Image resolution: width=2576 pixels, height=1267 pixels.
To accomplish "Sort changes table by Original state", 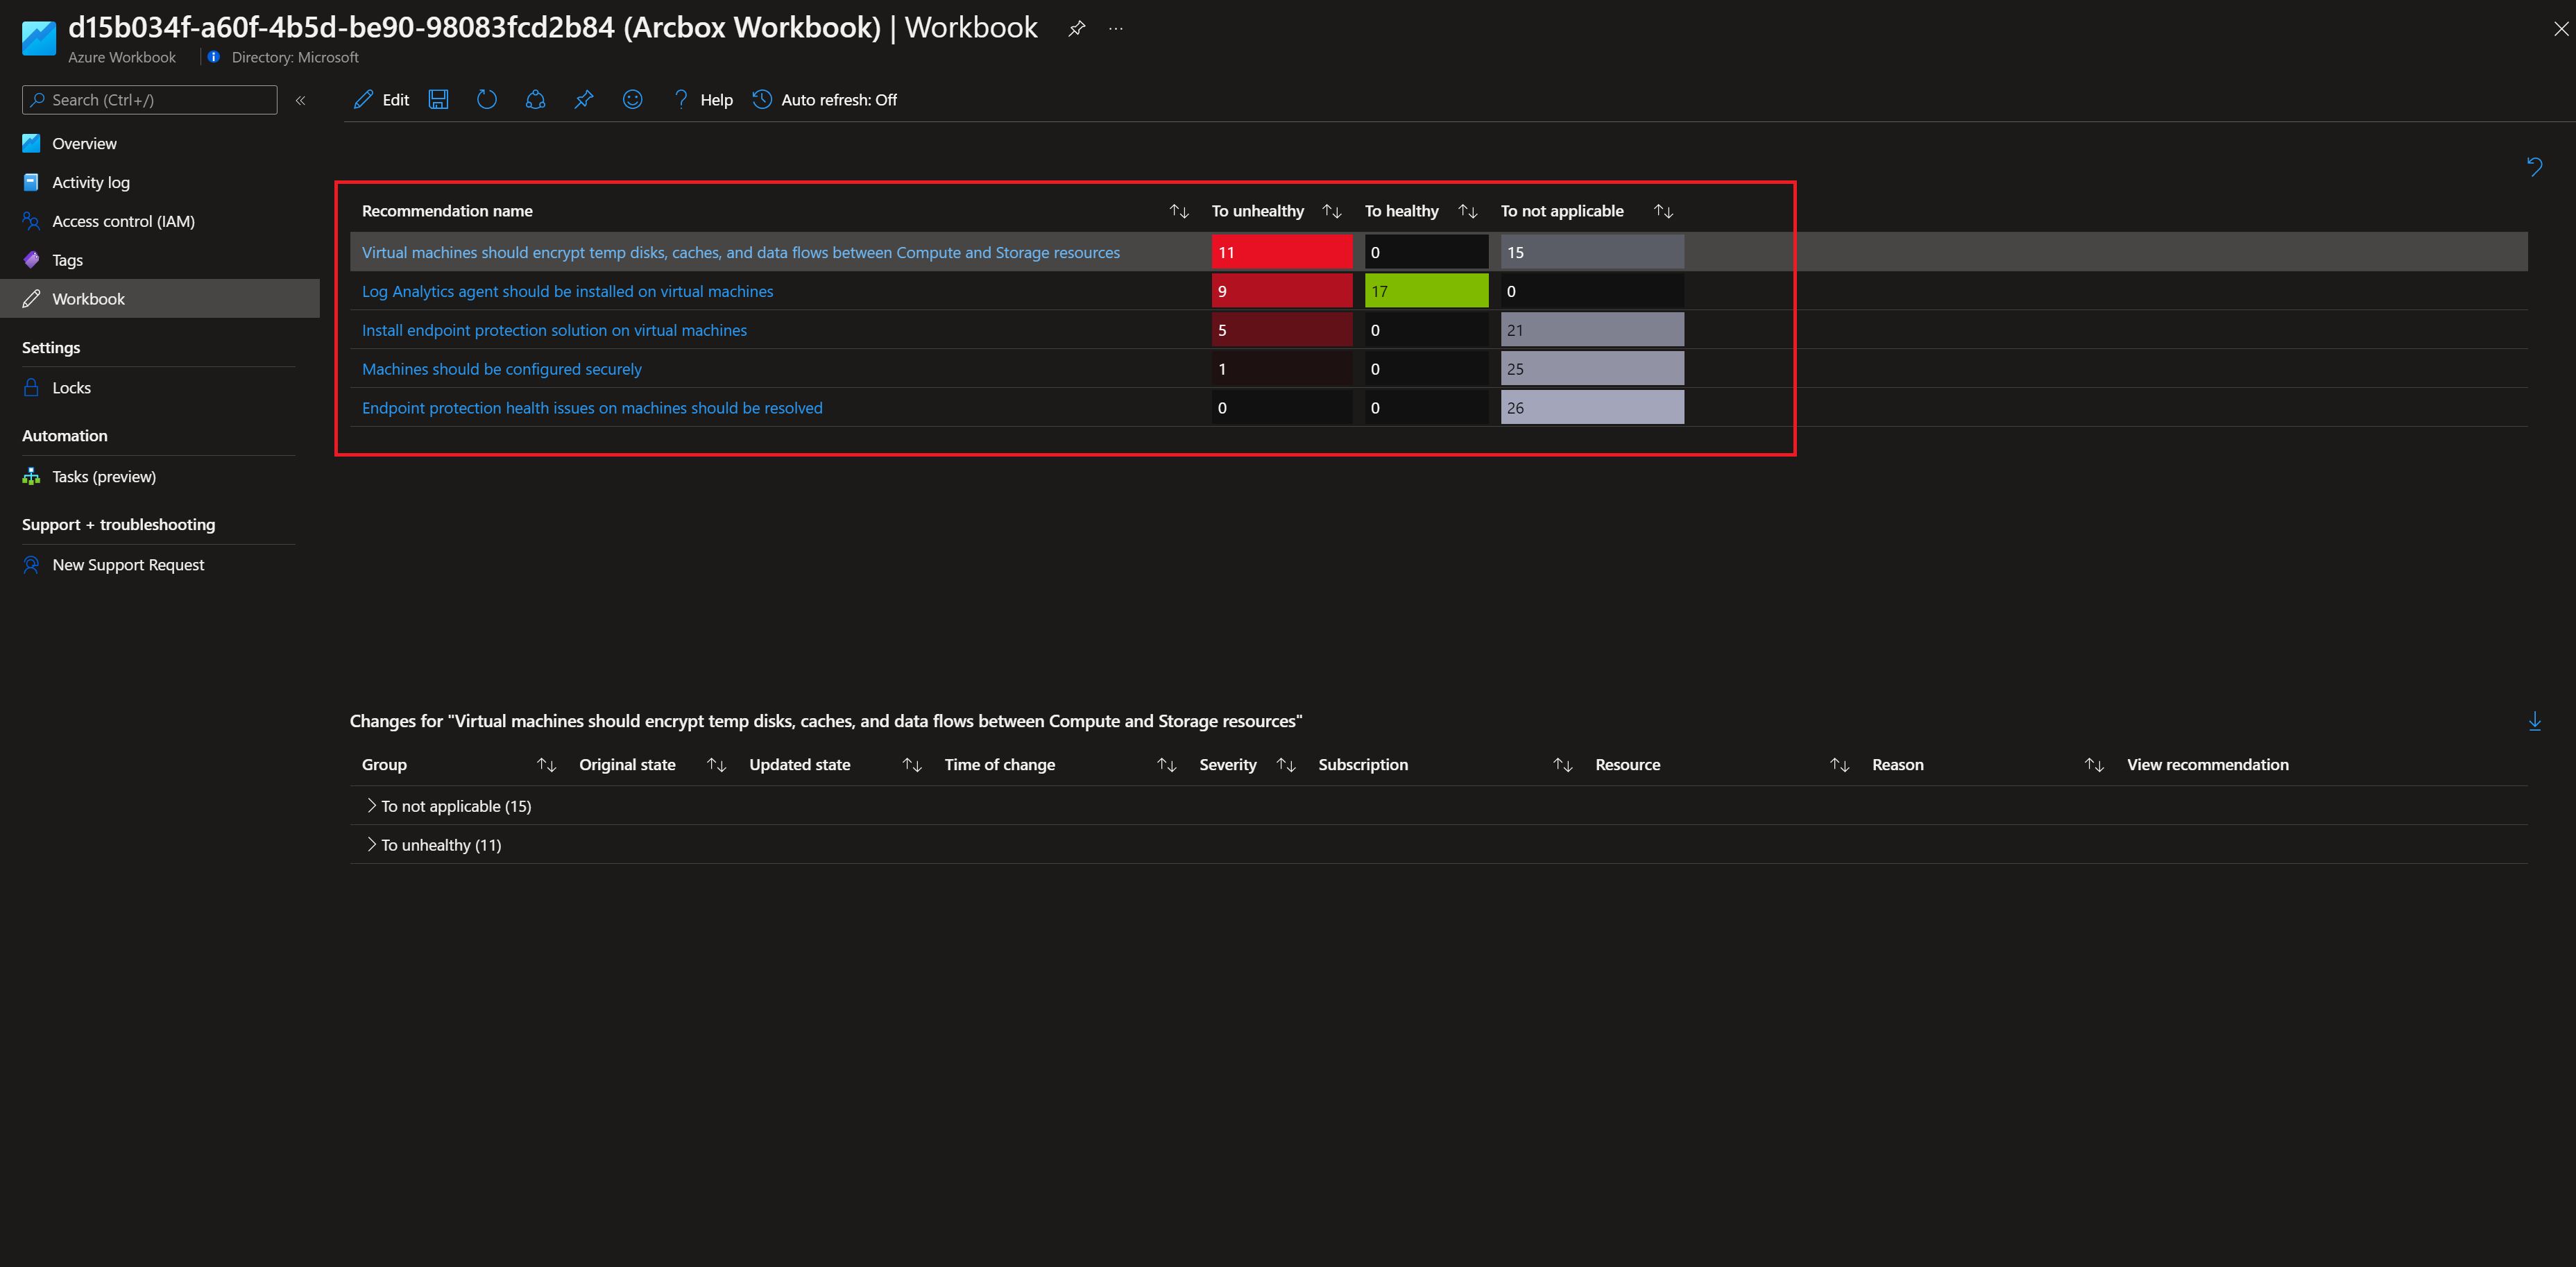I will point(716,765).
